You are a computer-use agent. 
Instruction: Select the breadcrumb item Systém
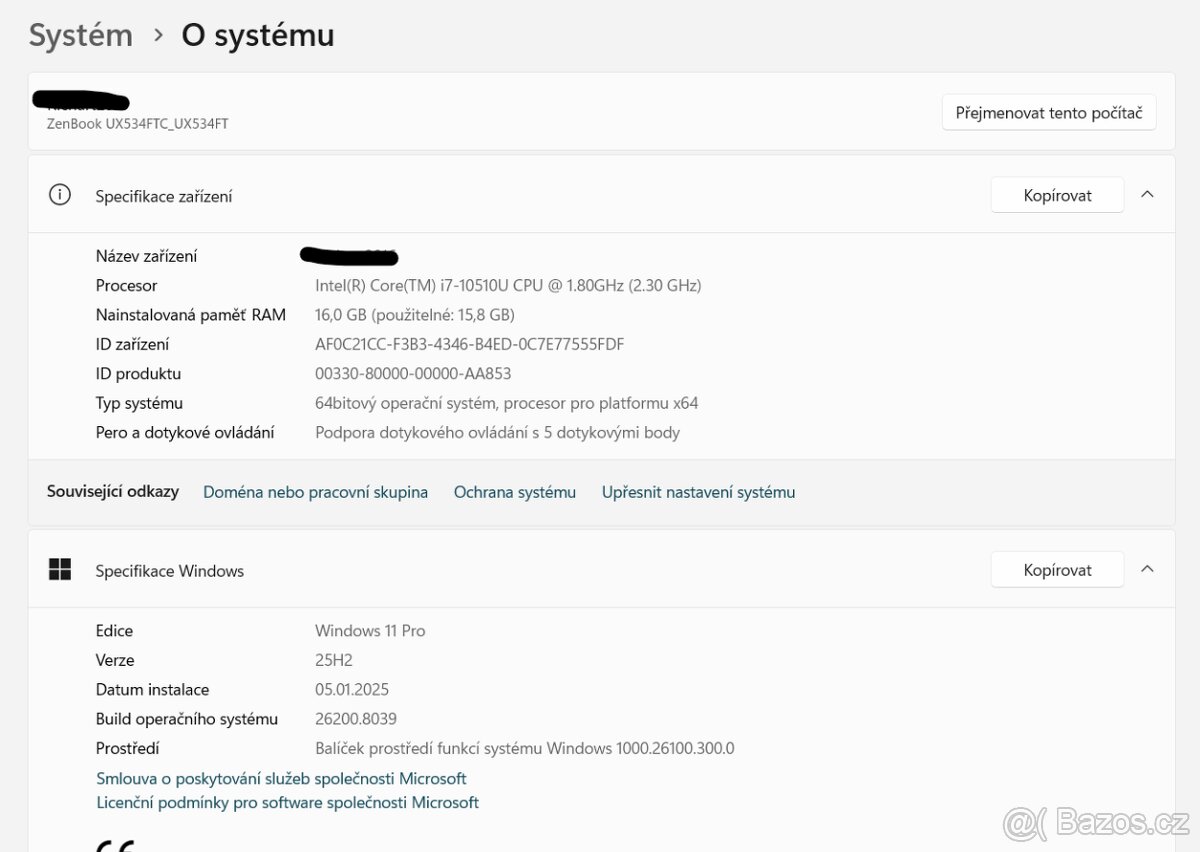[80, 34]
